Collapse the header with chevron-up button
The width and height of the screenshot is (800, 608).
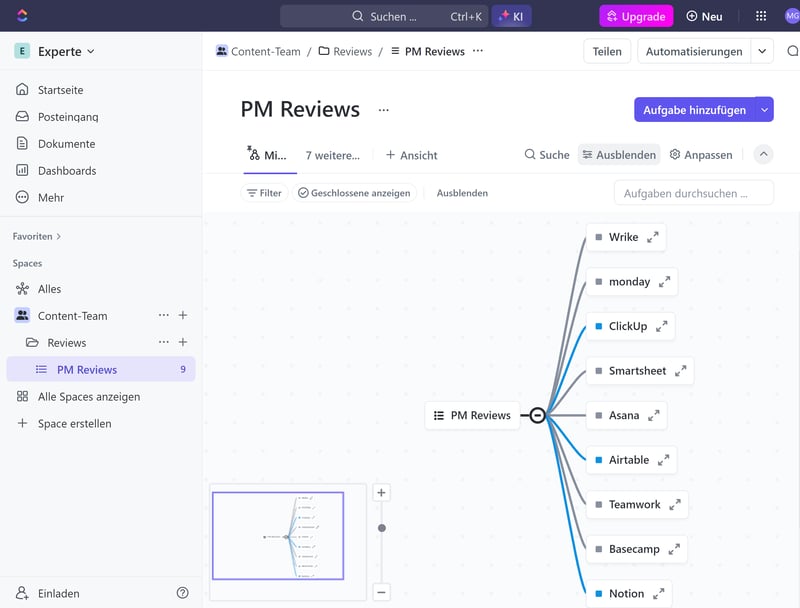[763, 154]
